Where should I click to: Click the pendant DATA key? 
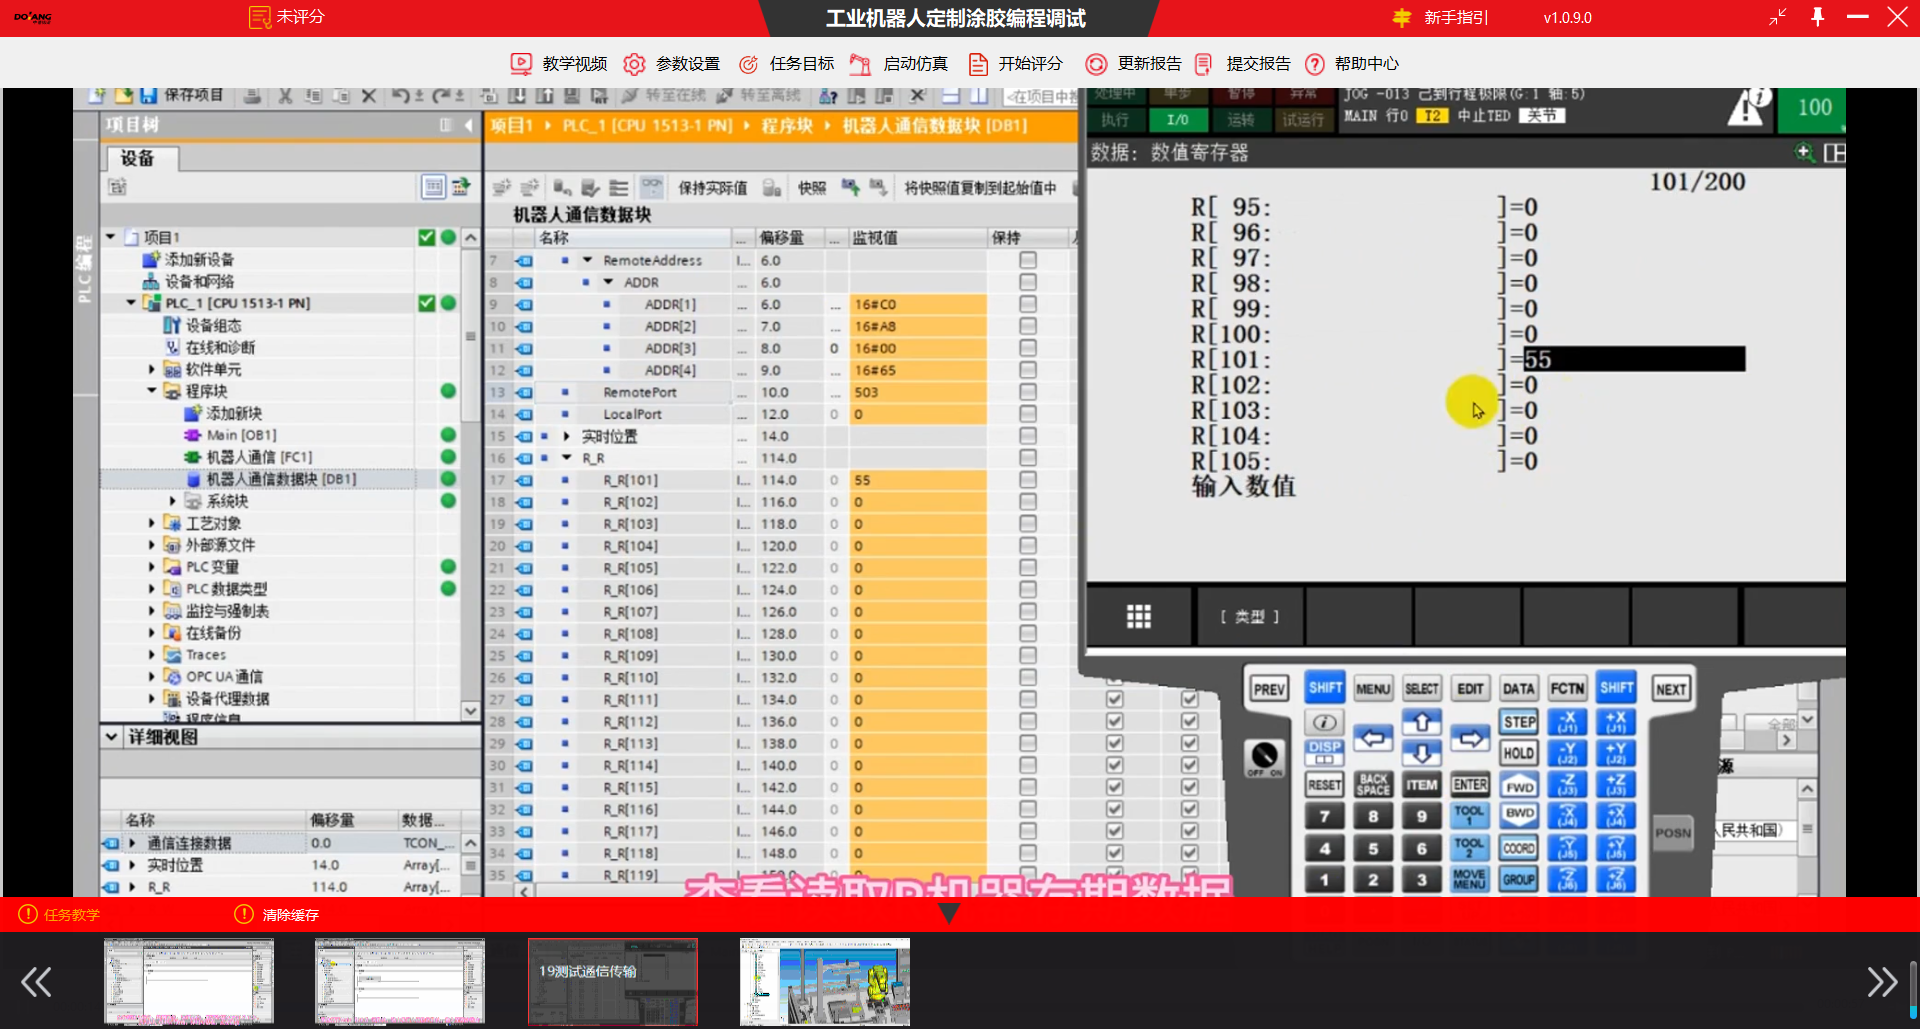[x=1518, y=689]
